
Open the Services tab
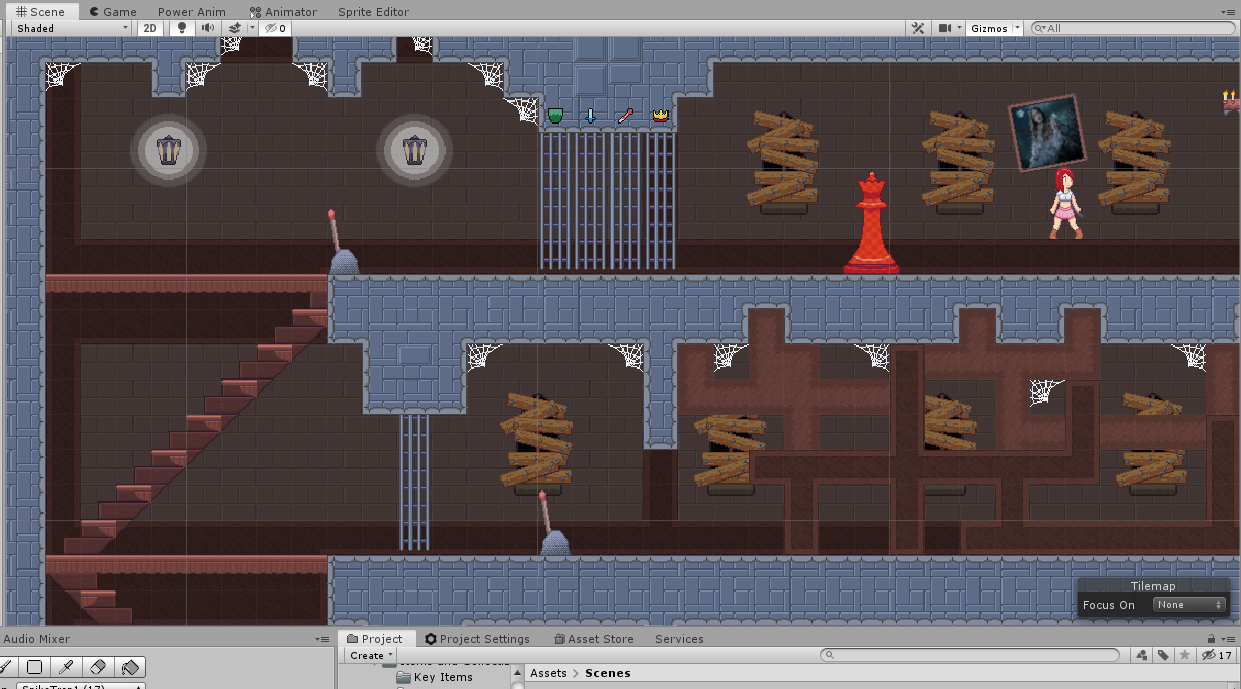[679, 639]
